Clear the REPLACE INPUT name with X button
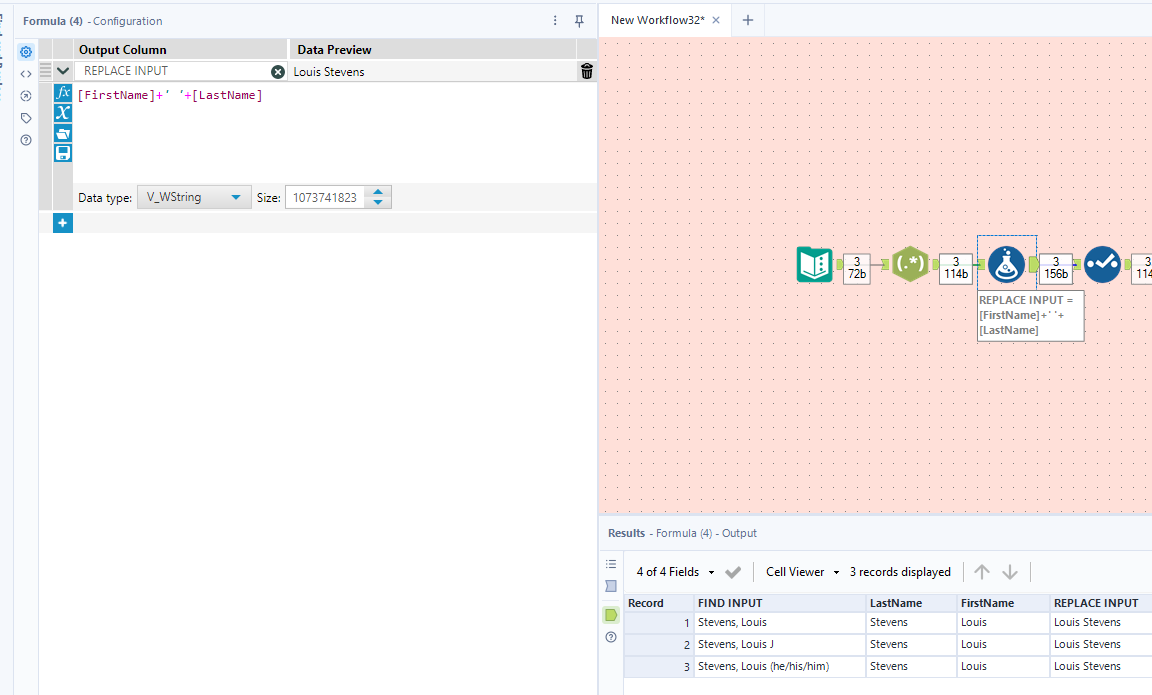Image resolution: width=1152 pixels, height=695 pixels. pos(277,71)
